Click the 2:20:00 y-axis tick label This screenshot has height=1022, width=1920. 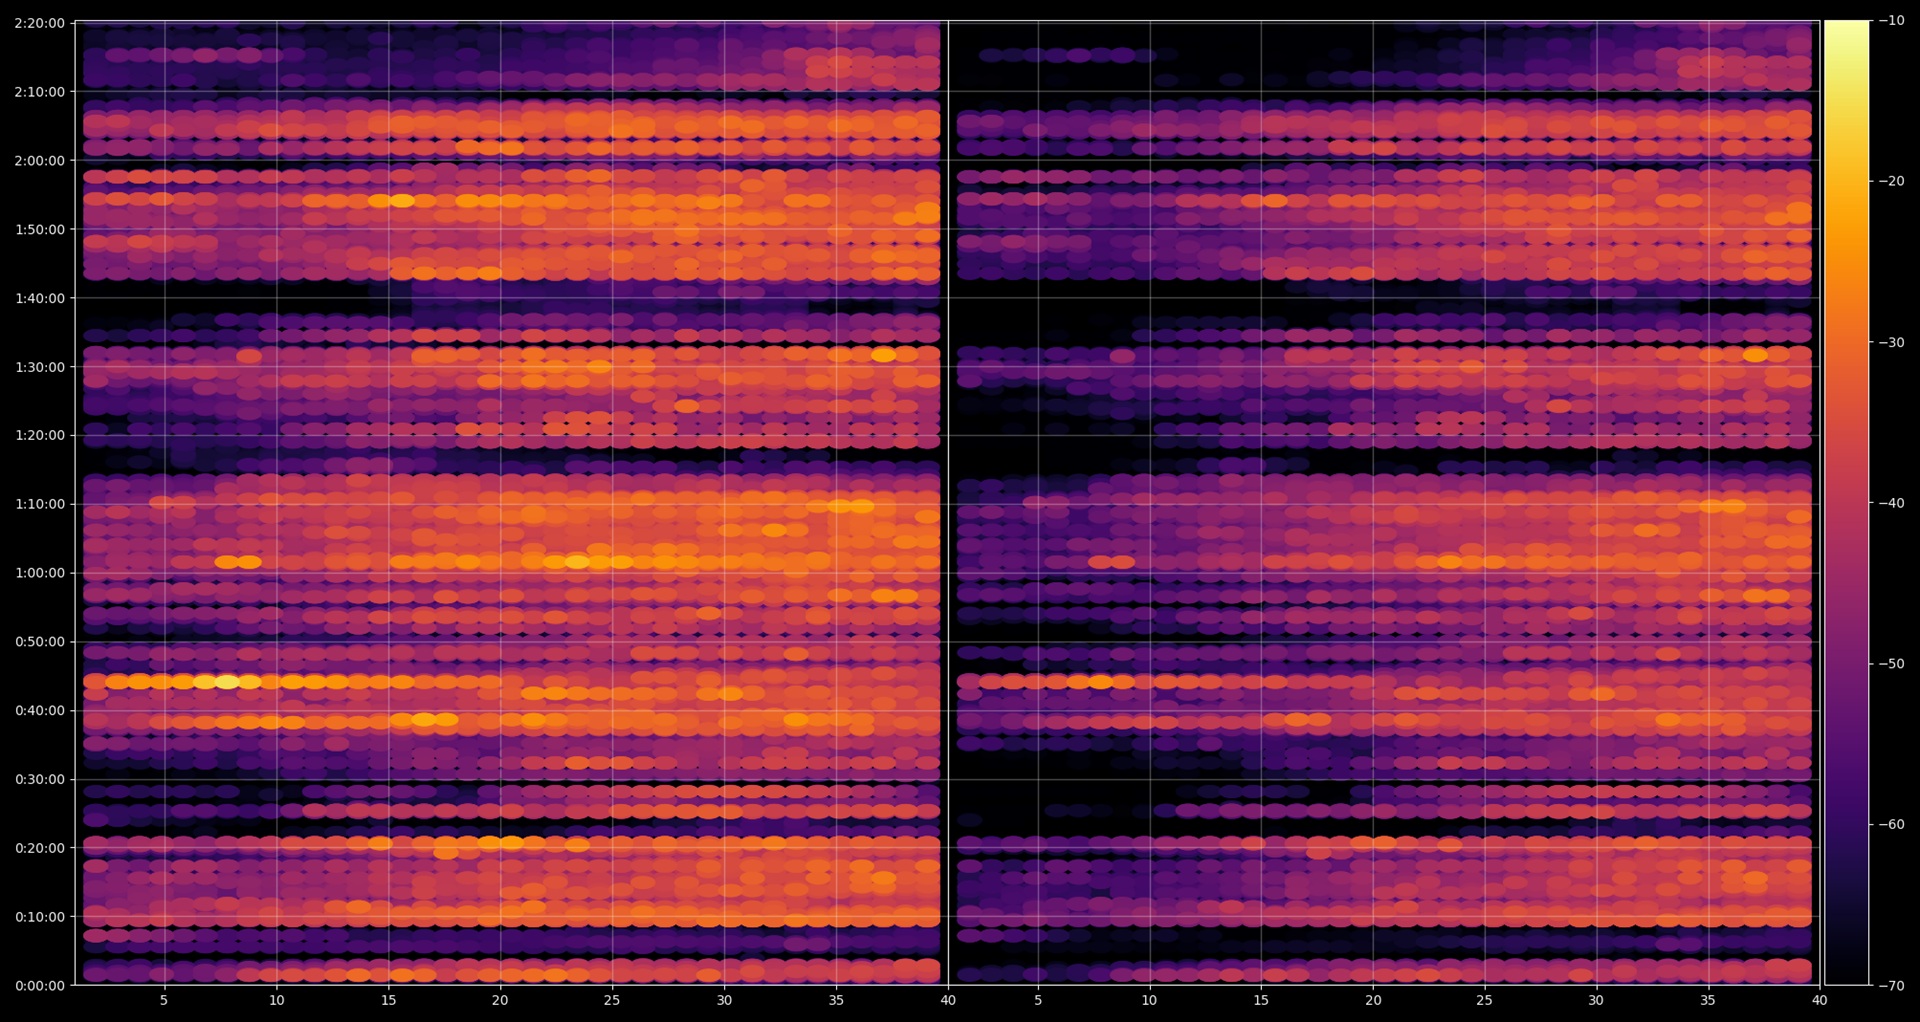pos(40,23)
